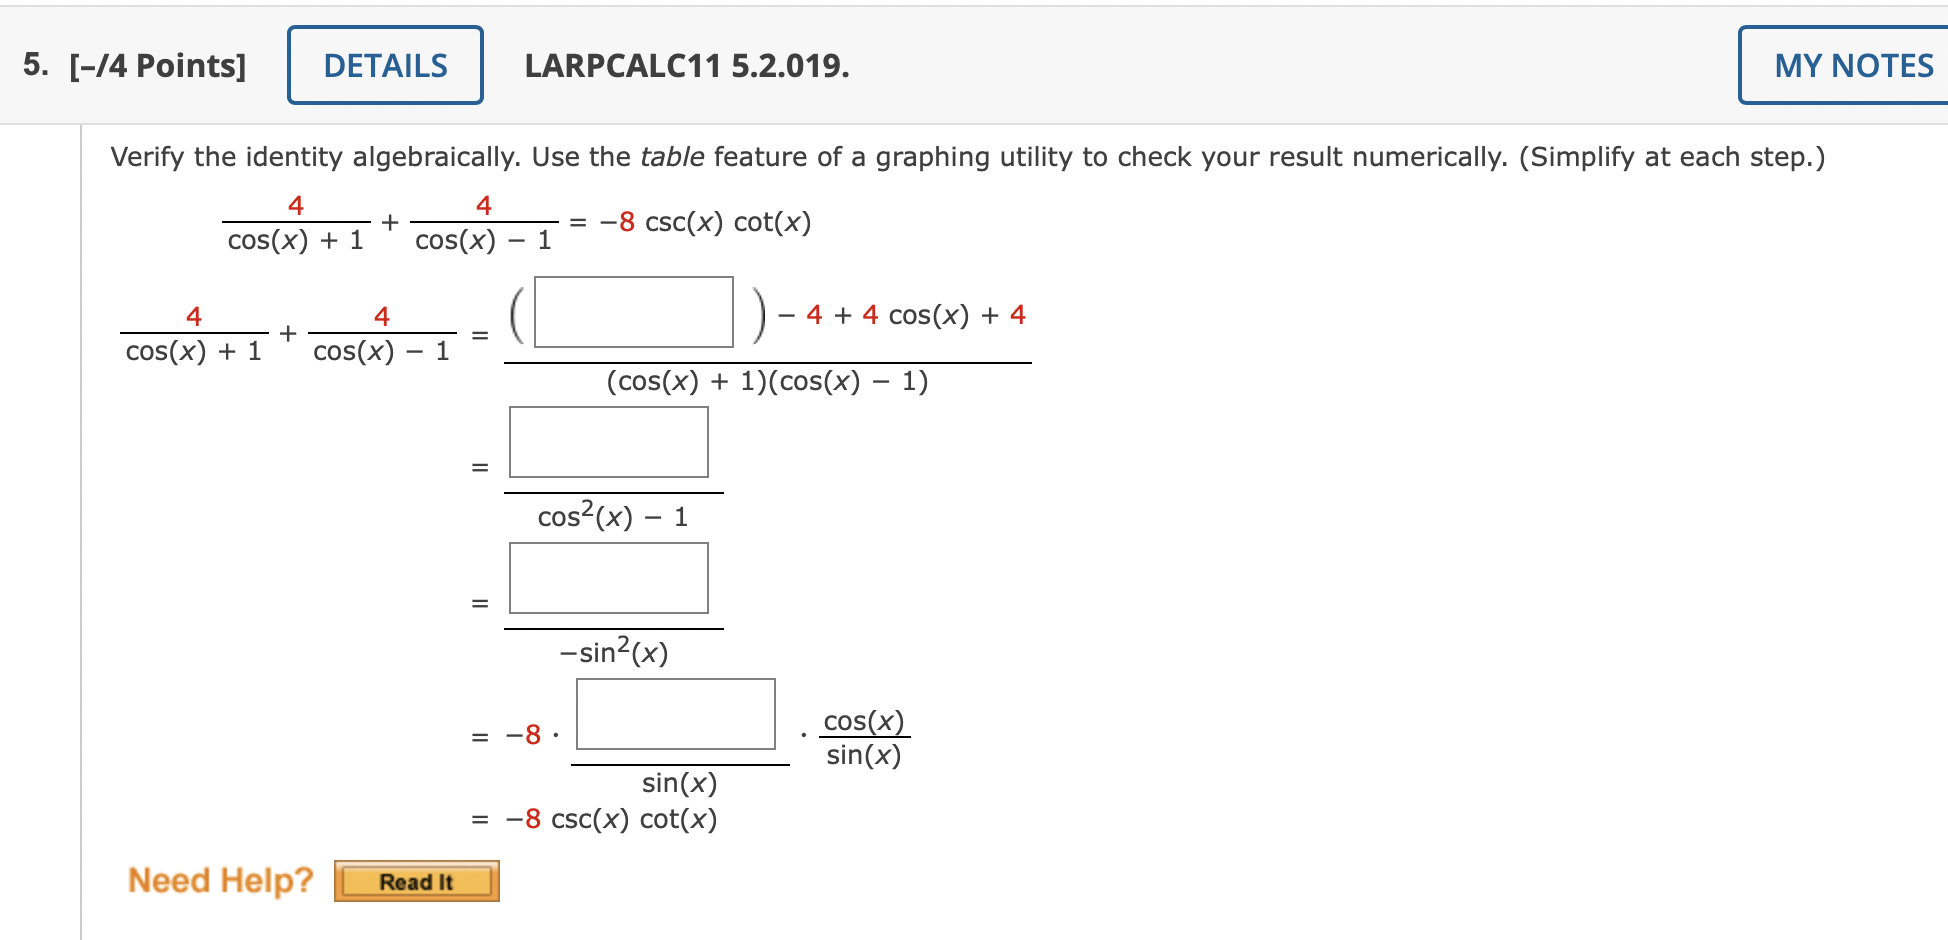Click the identity equation −8 csc(x) cot(x)

(700, 222)
